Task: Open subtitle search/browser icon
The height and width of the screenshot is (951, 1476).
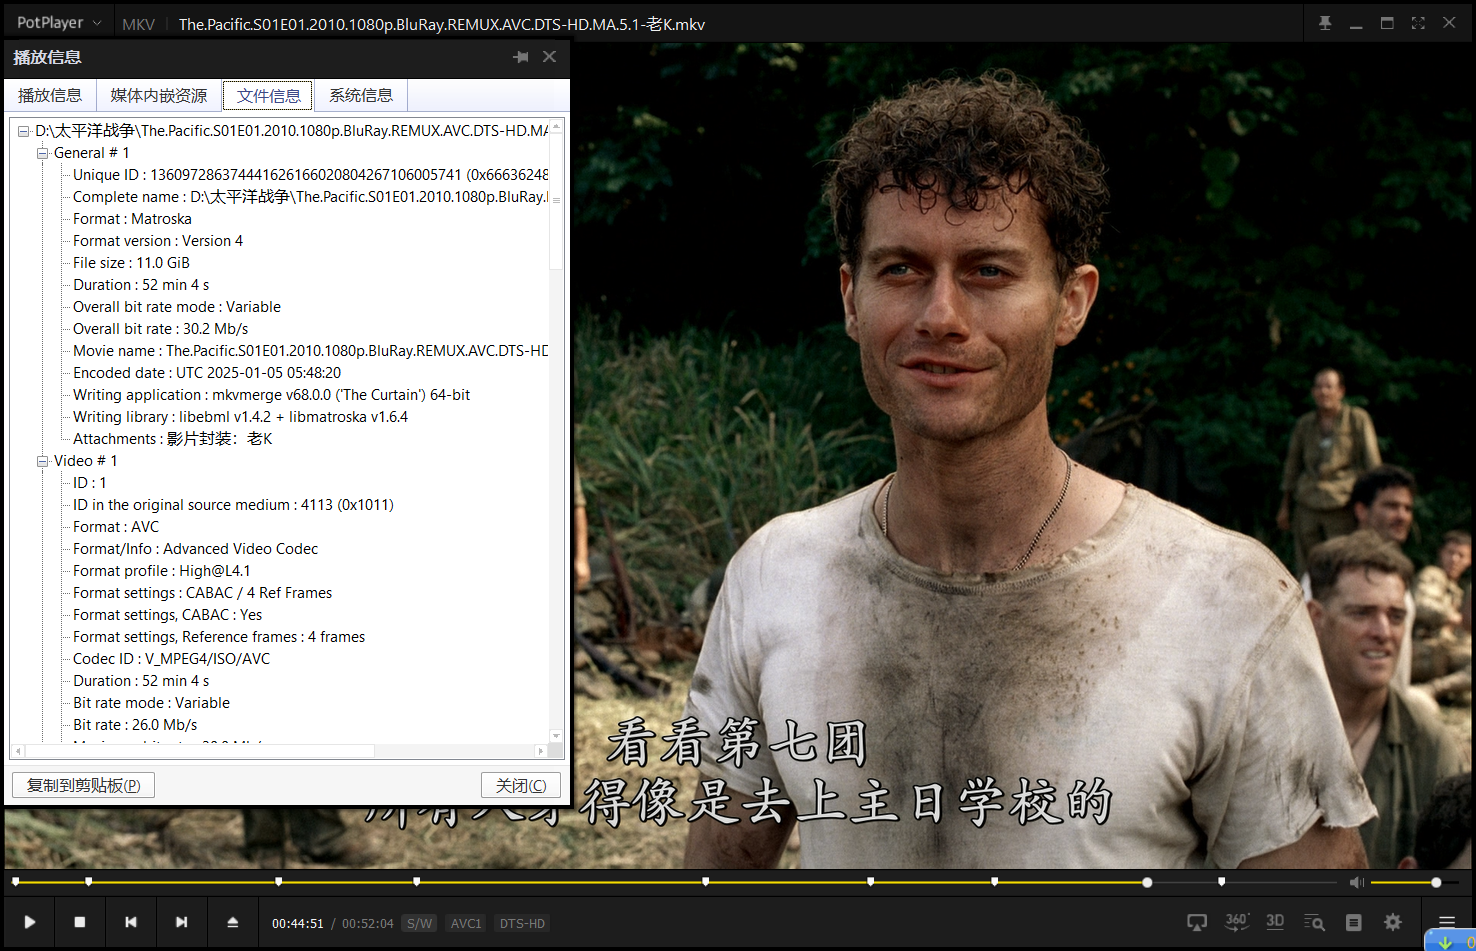Action: click(1314, 922)
